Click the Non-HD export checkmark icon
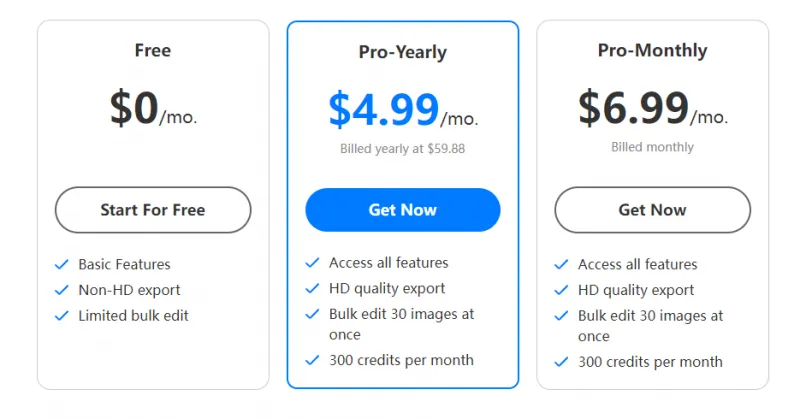The width and height of the screenshot is (800, 419). click(62, 291)
